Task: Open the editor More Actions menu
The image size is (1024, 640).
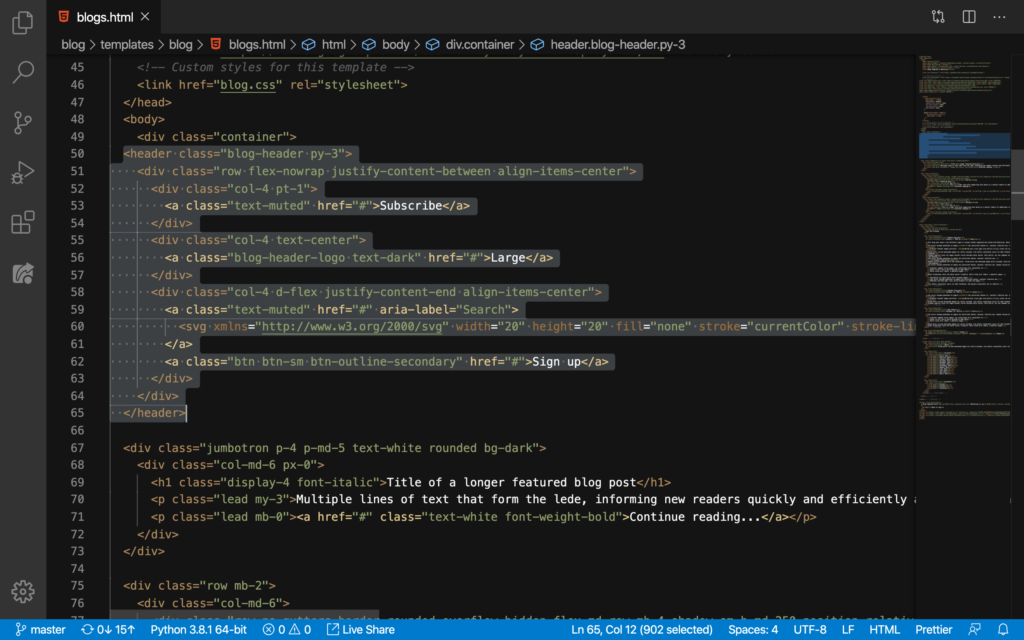Action: click(999, 17)
